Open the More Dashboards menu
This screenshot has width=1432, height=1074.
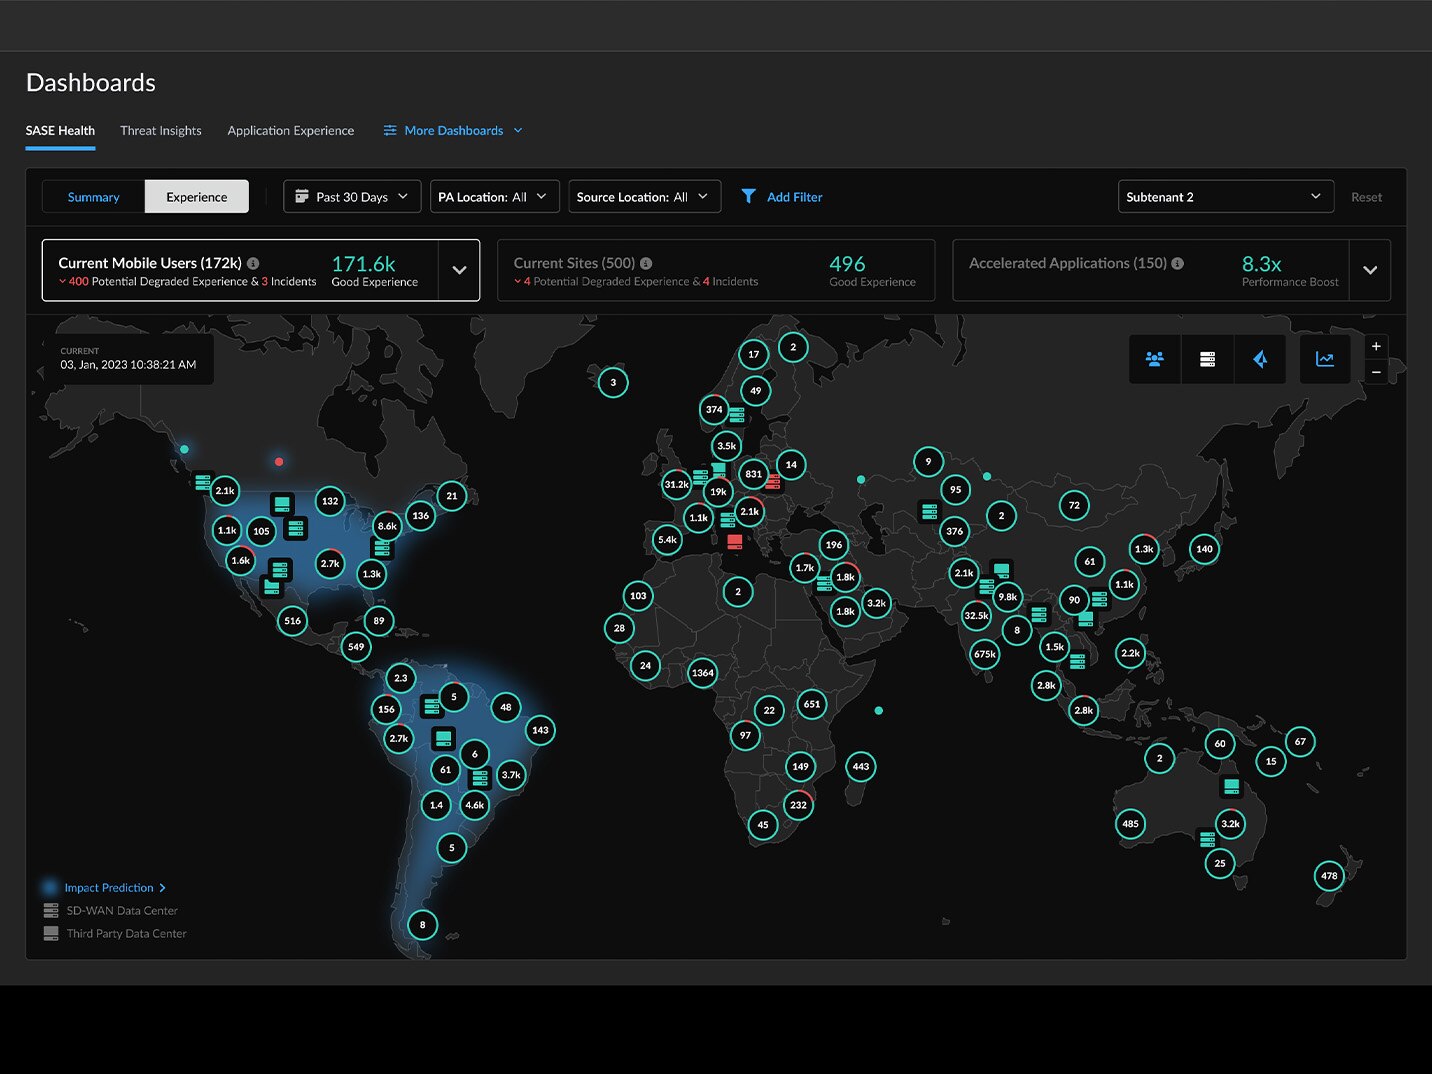[452, 130]
